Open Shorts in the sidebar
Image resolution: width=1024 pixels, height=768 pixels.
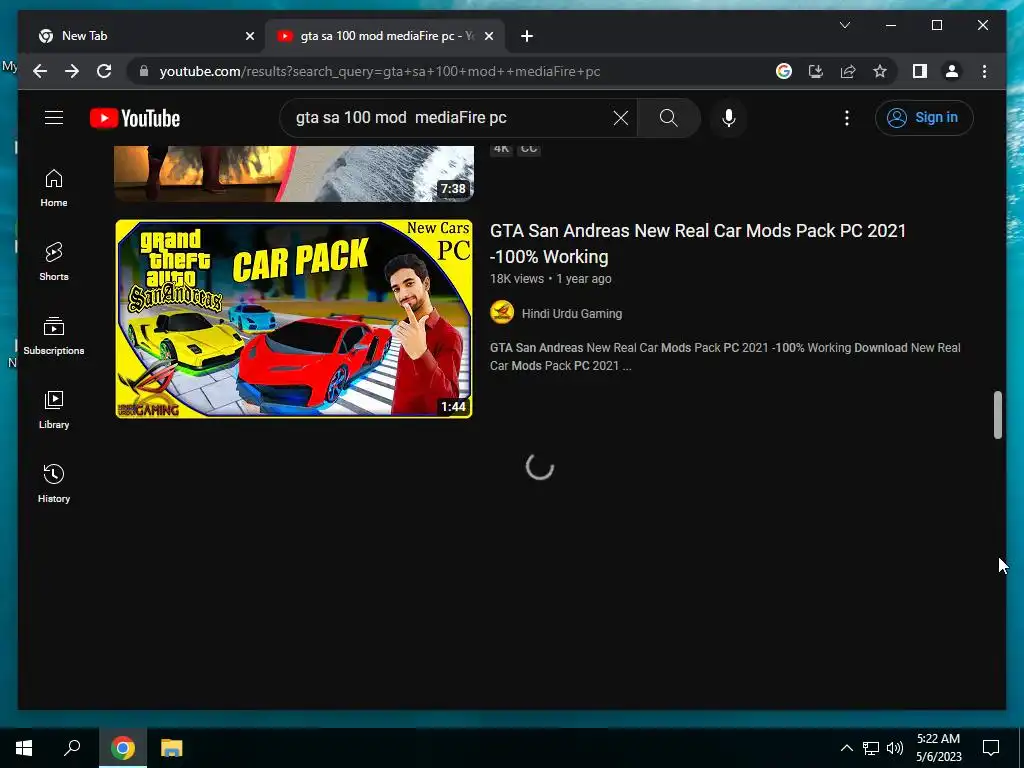coord(54,262)
